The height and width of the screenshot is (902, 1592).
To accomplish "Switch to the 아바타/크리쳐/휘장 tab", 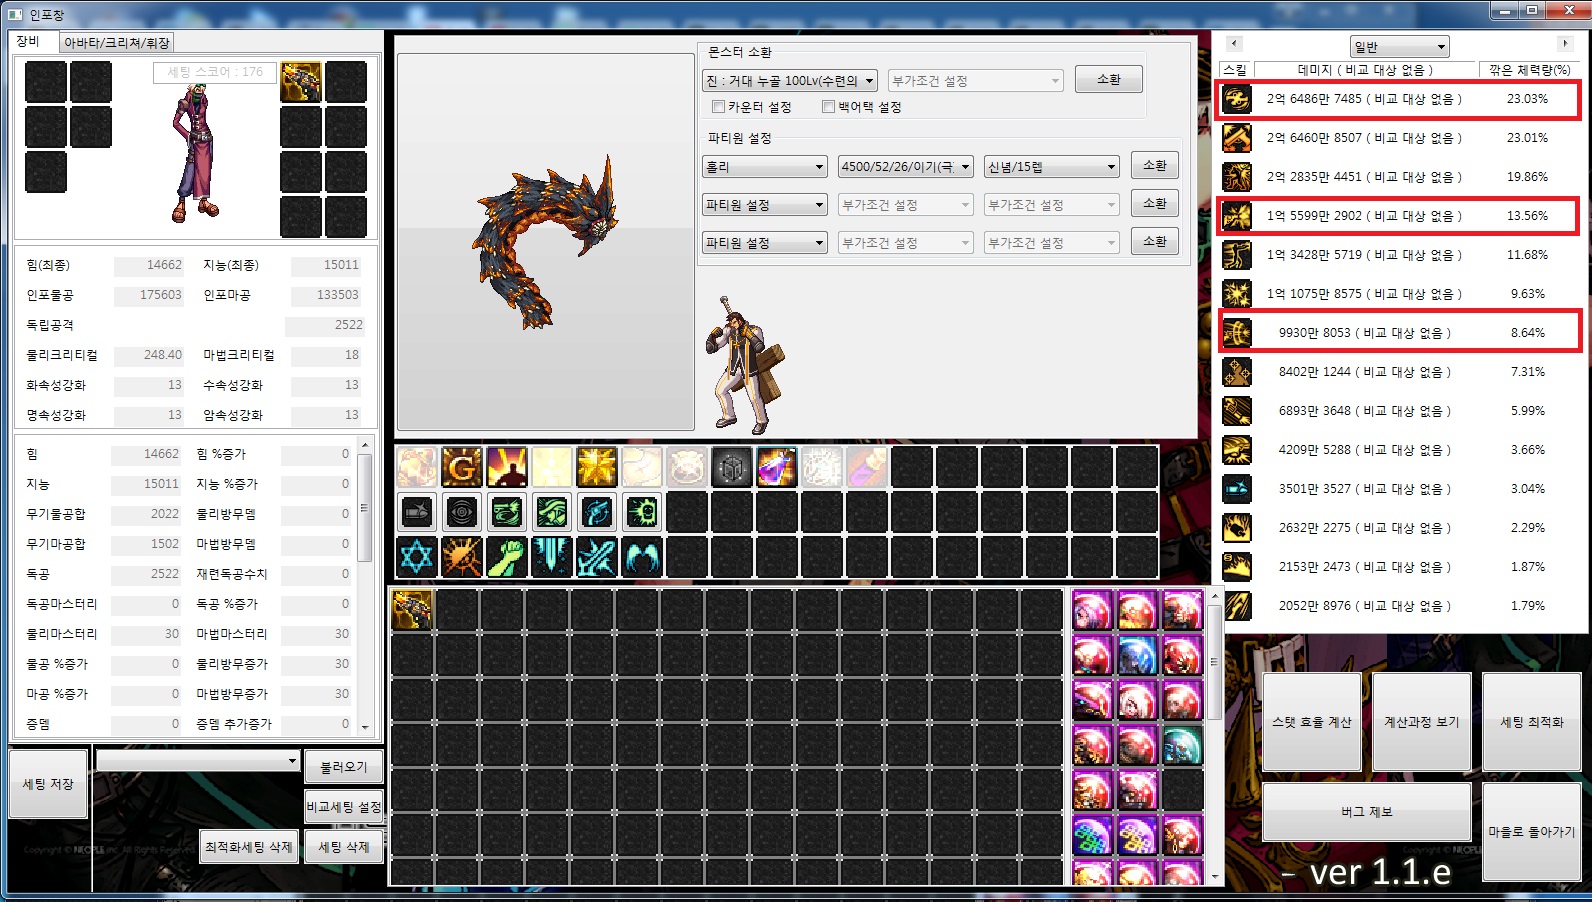I will (117, 43).
